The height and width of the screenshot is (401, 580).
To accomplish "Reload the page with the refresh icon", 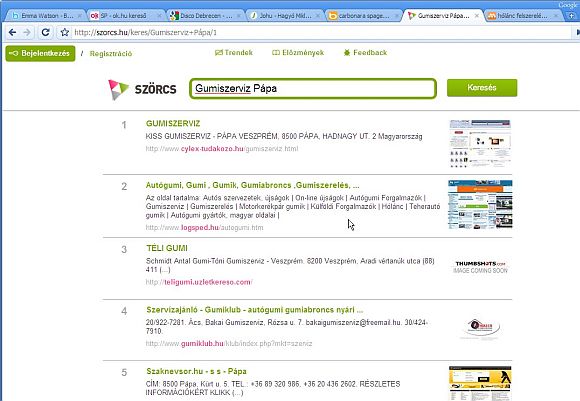I will coord(45,33).
